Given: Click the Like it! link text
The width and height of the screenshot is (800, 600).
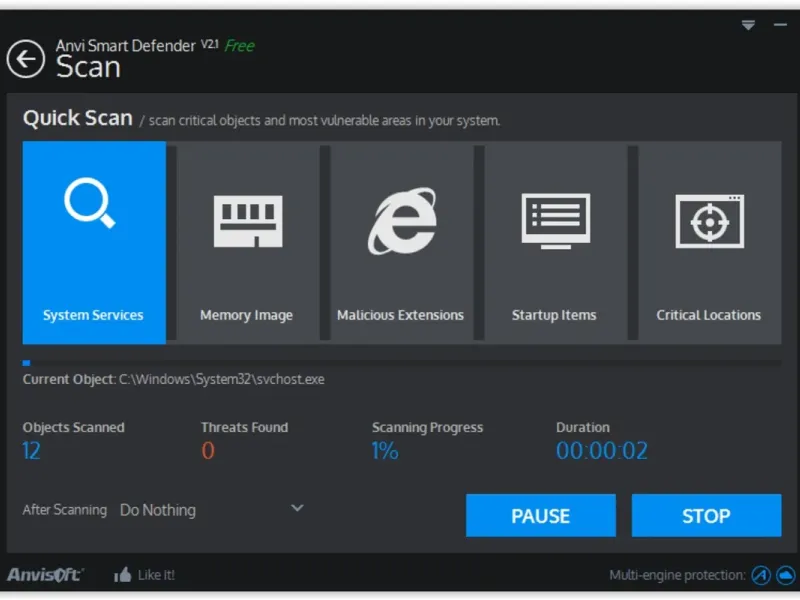Looking at the screenshot, I should click(x=156, y=575).
